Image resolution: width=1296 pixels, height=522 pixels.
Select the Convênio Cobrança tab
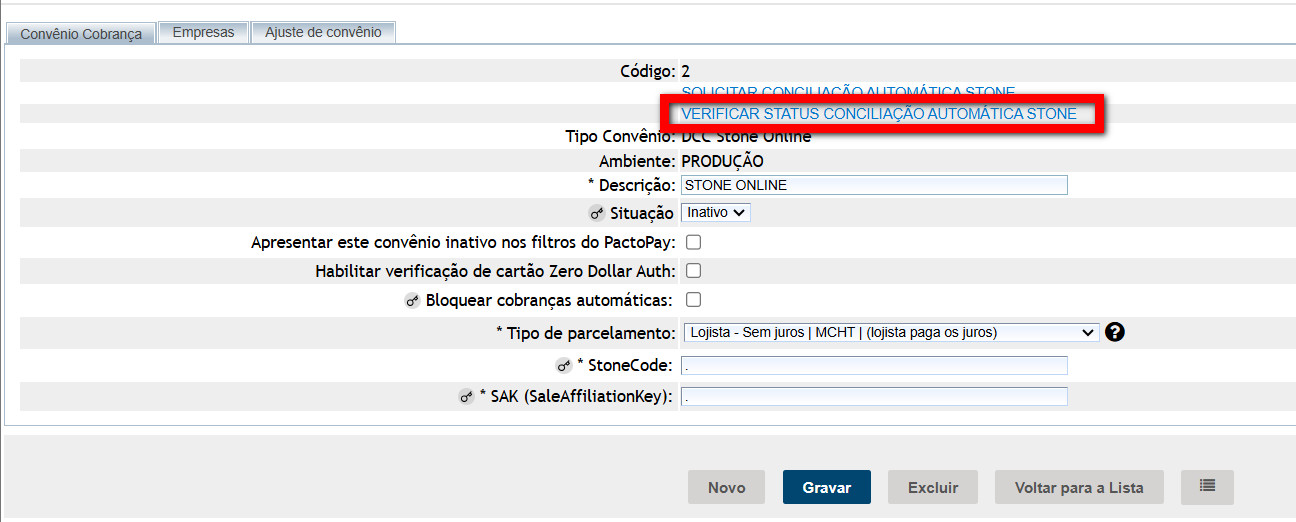pos(81,34)
